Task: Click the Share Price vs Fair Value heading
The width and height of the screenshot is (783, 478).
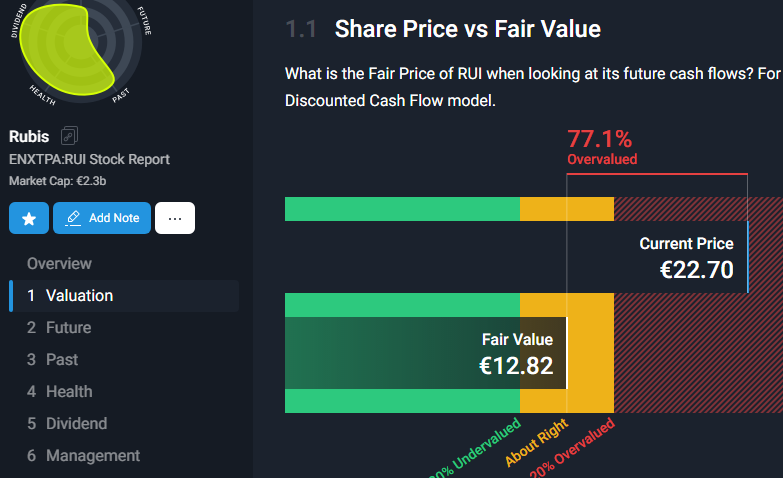Action: pyautogui.click(x=468, y=29)
